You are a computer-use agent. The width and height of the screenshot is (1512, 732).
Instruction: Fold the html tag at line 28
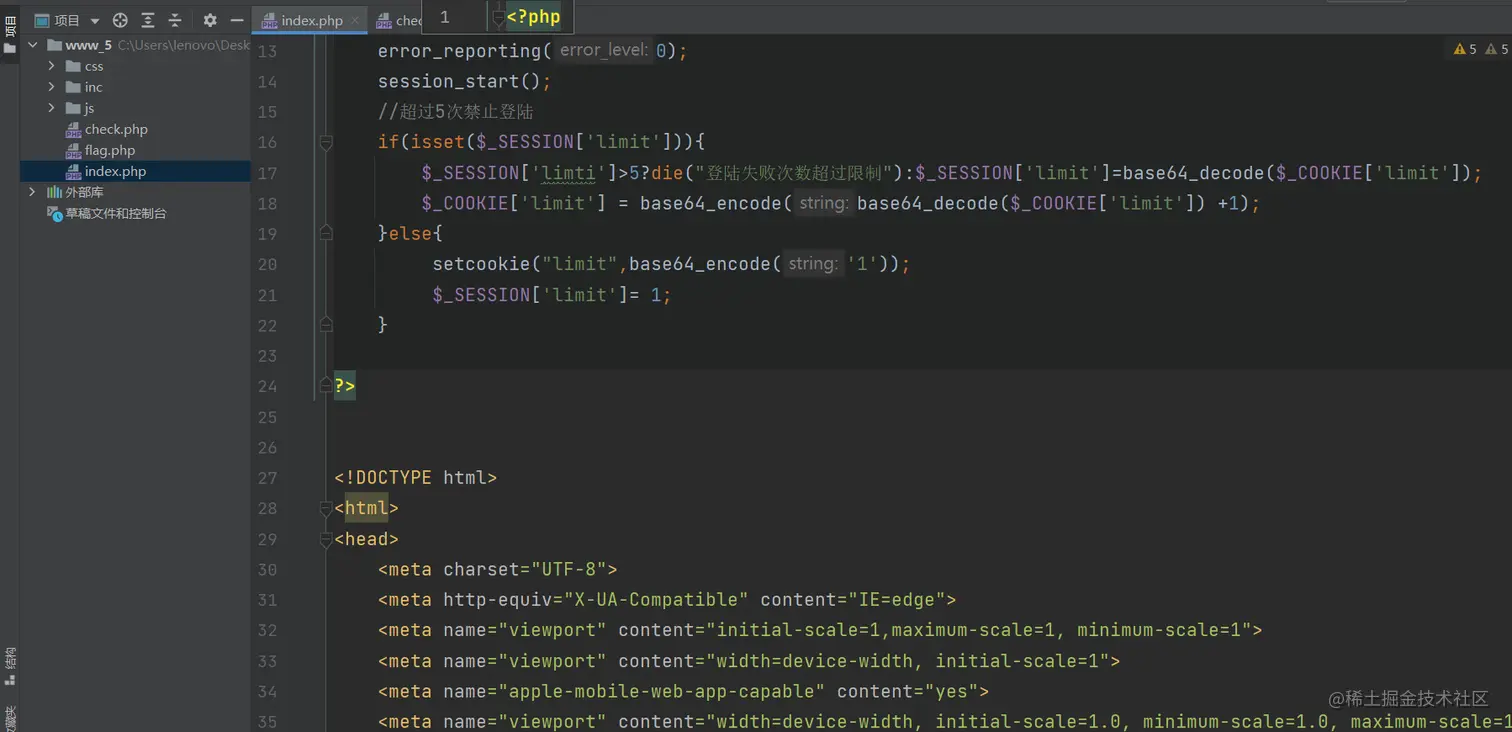(x=325, y=508)
